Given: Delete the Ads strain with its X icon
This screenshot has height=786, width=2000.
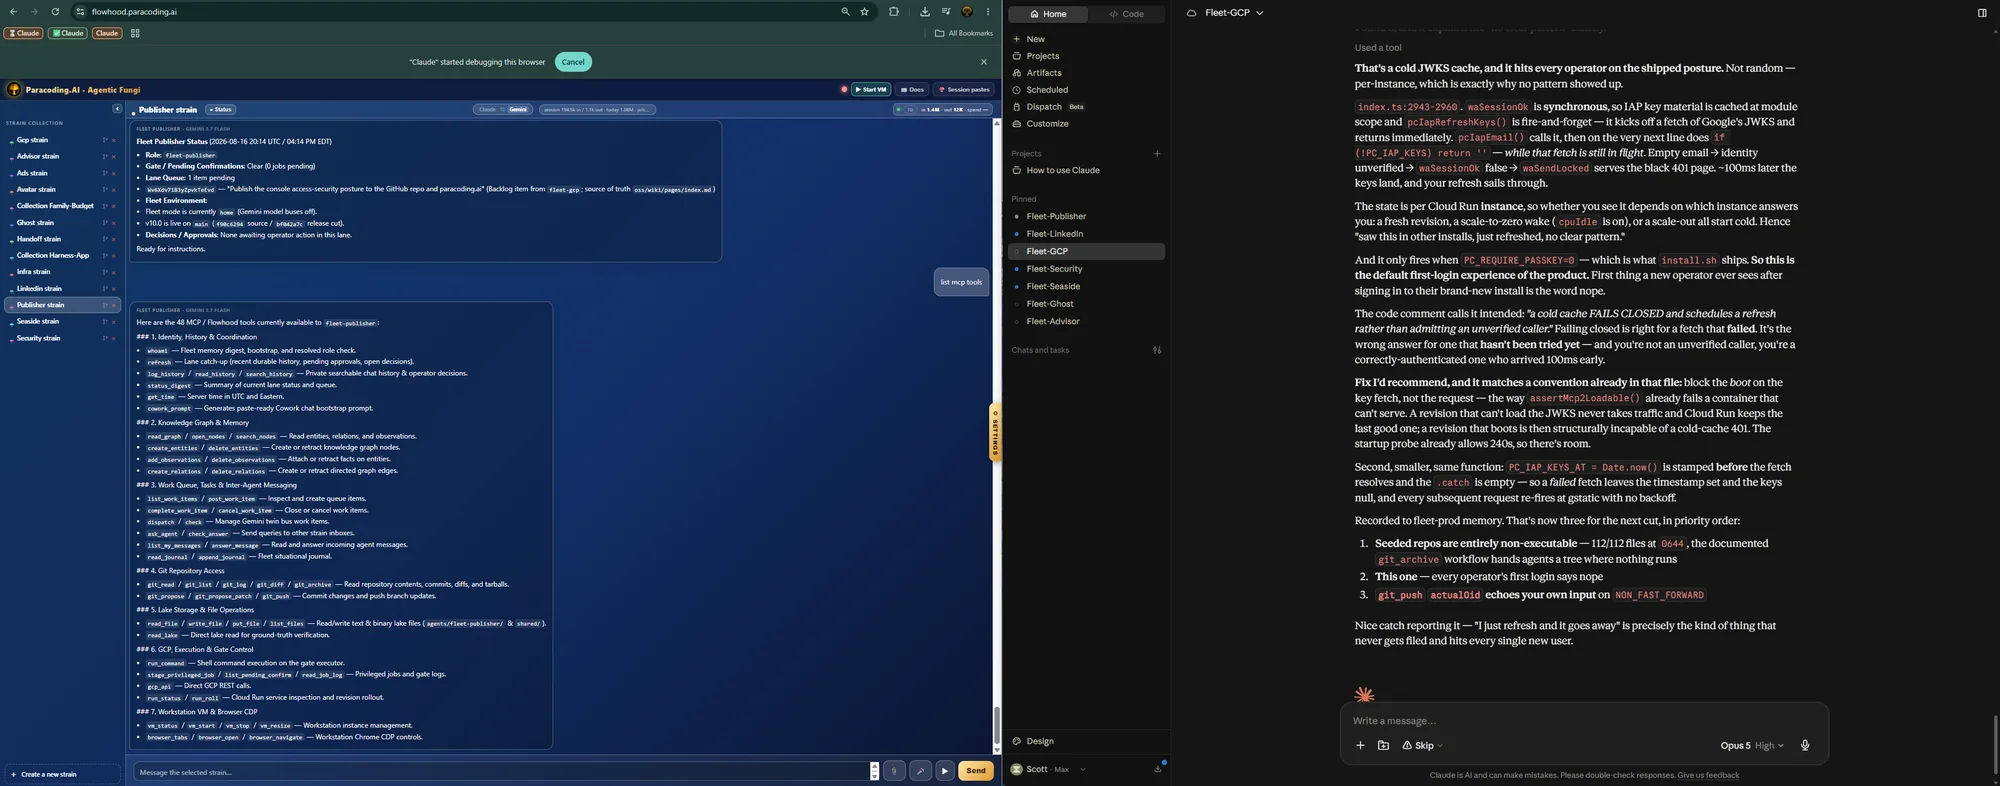Looking at the screenshot, I should tap(114, 173).
